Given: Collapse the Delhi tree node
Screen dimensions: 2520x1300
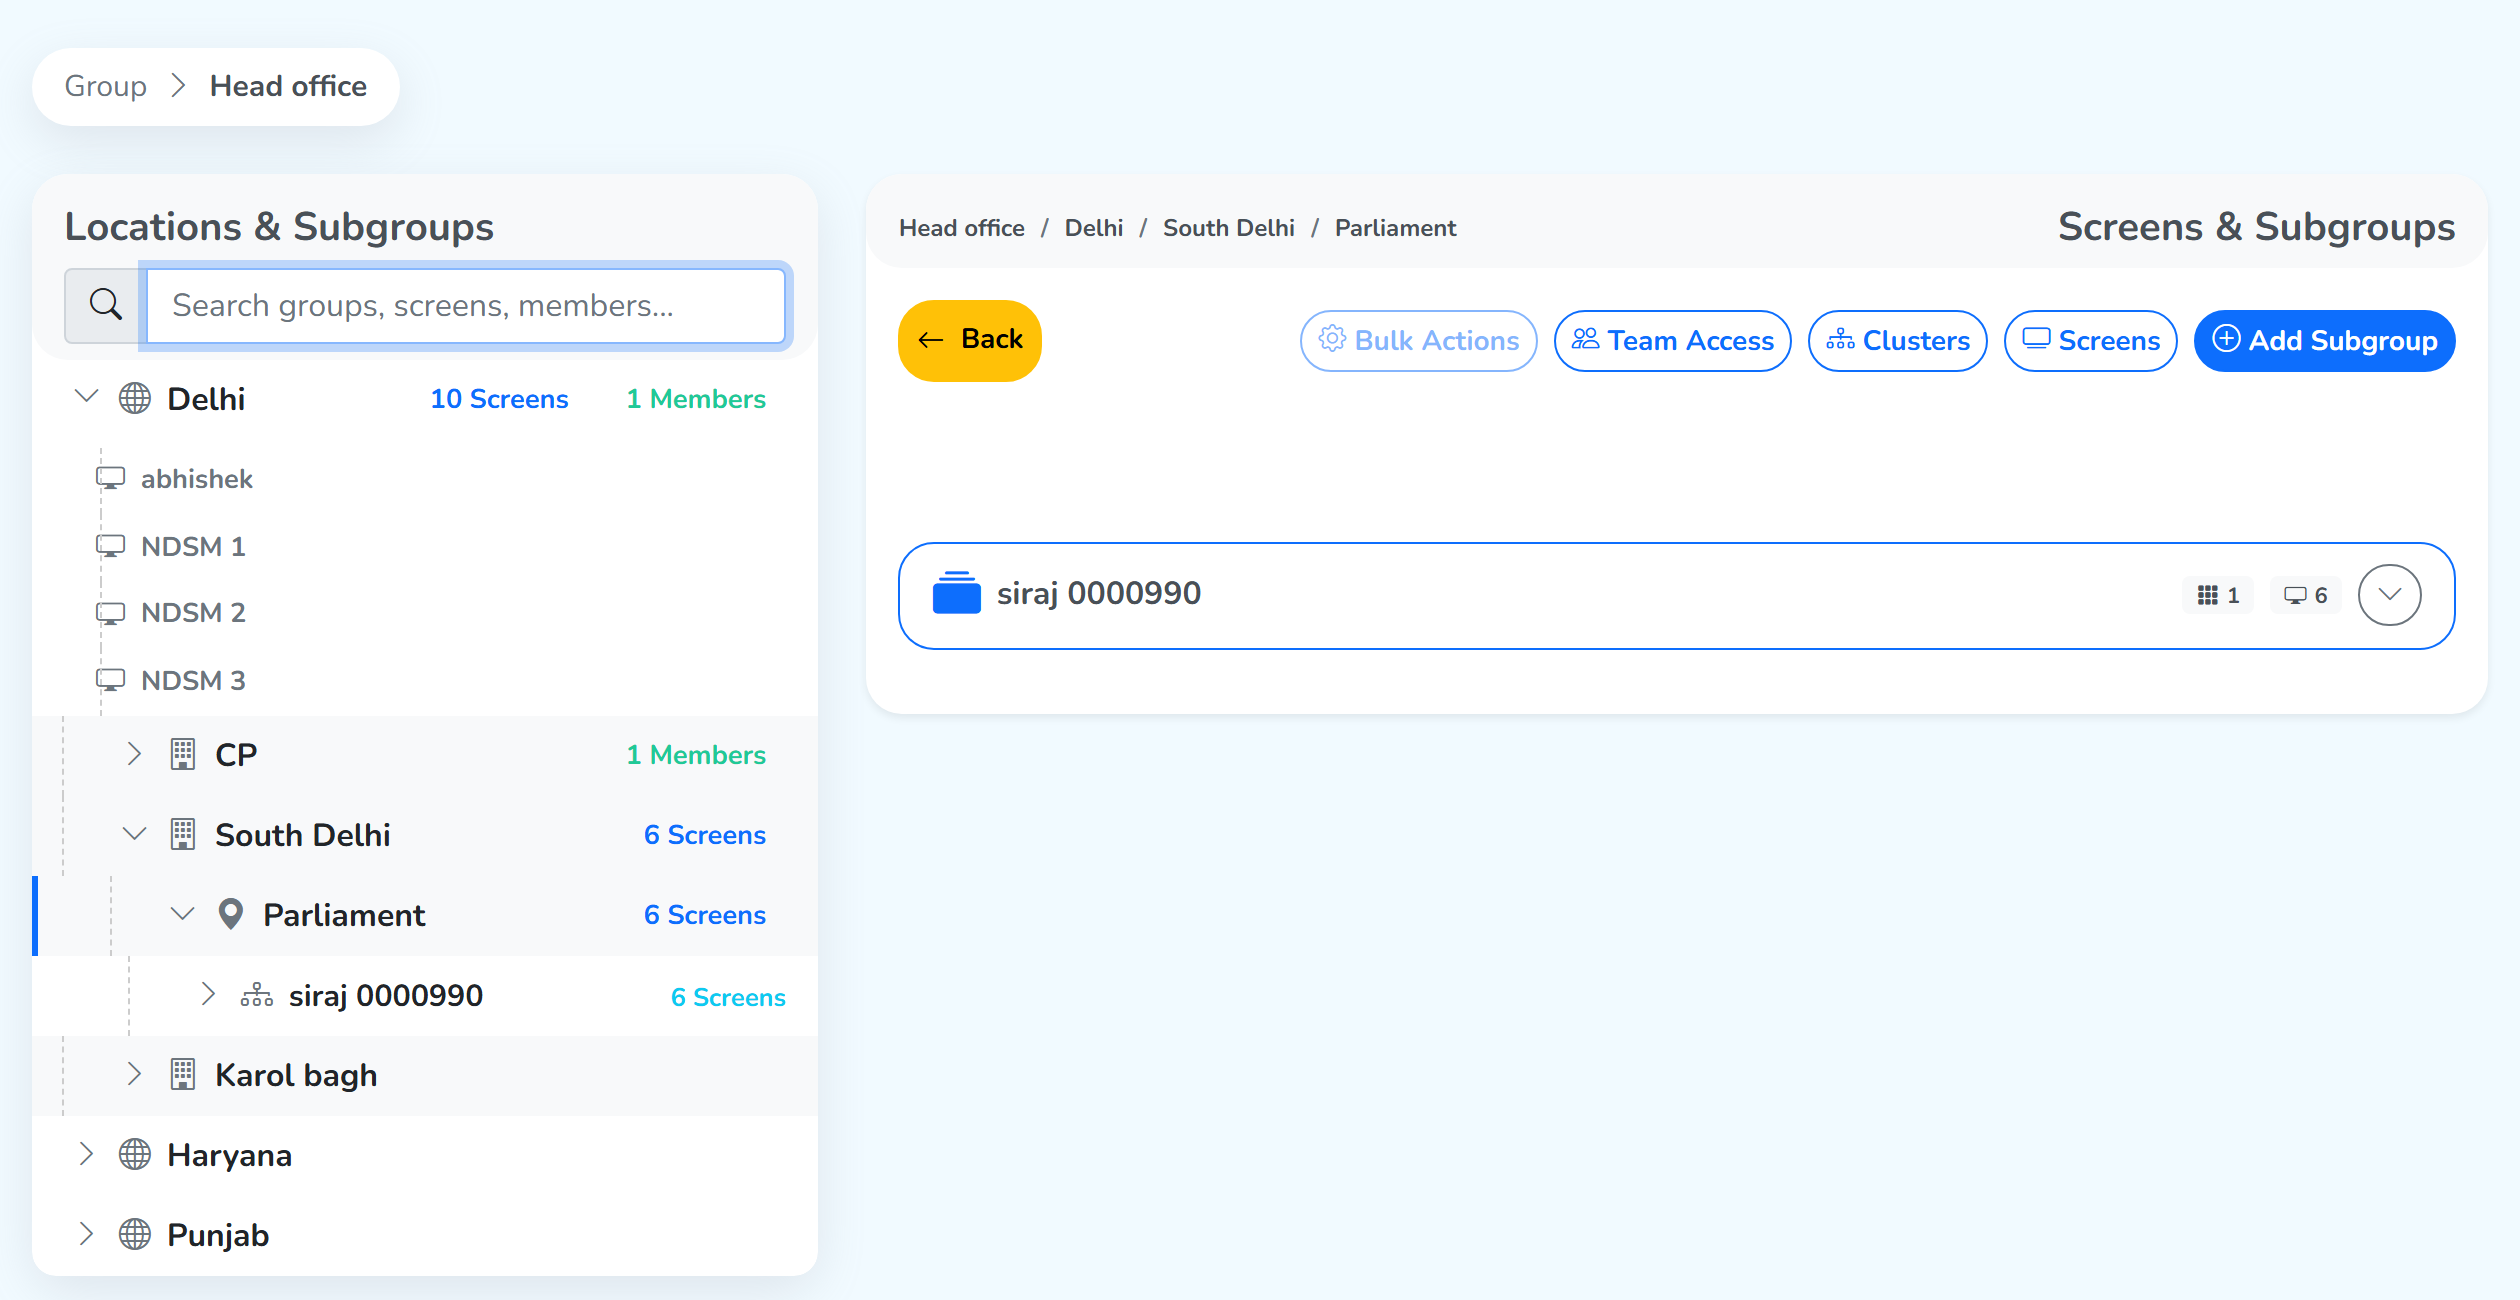Looking at the screenshot, I should click(x=87, y=397).
